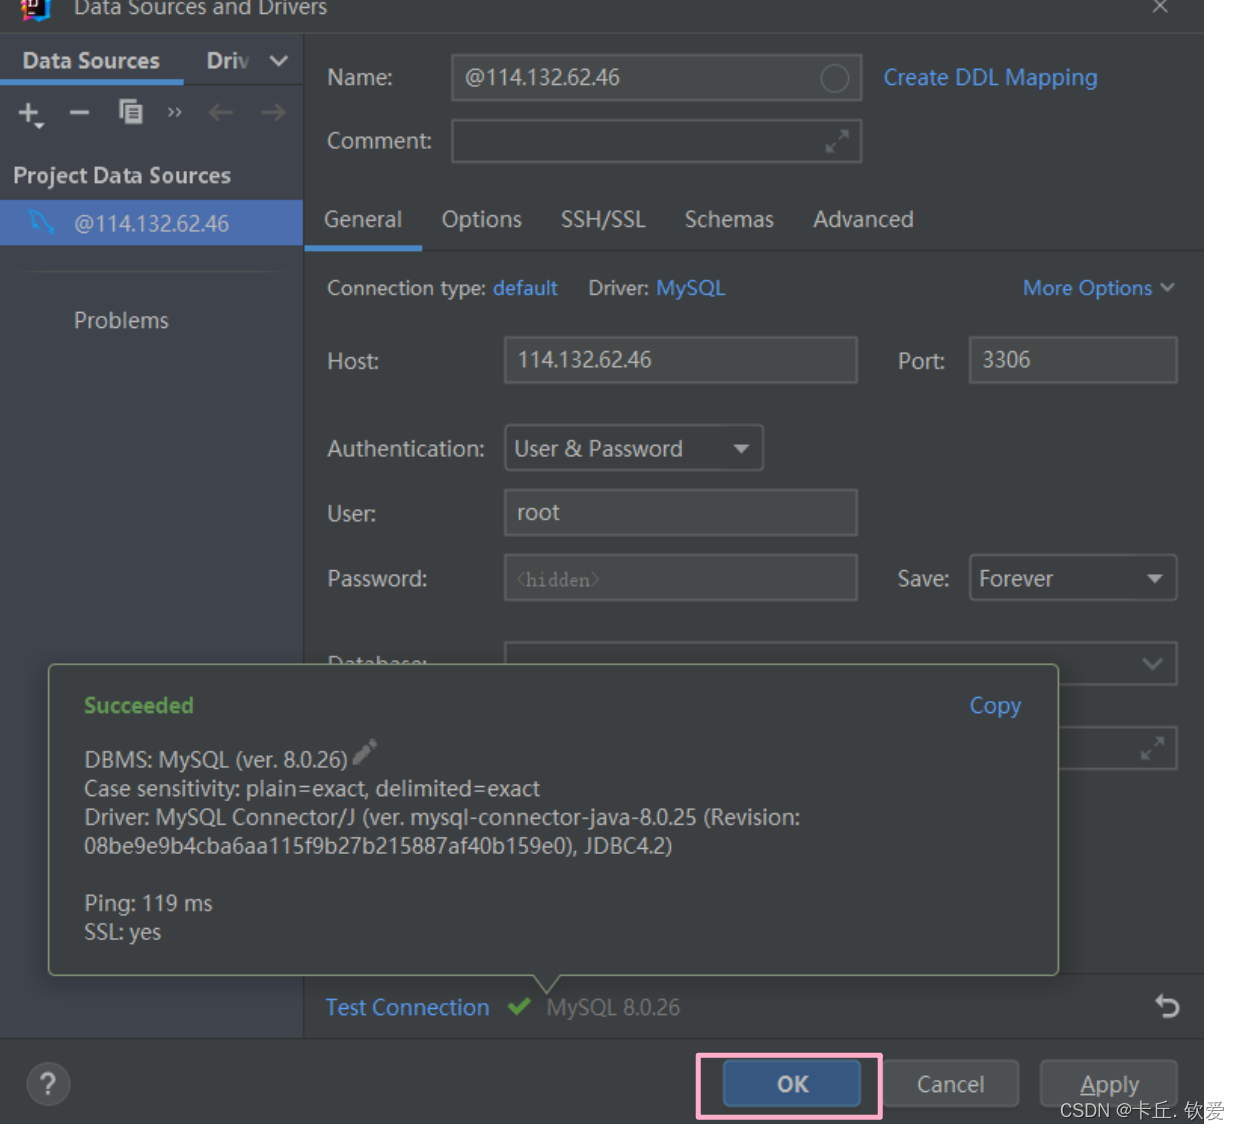Click MySQL 8.0.26 status text
Image resolution: width=1239 pixels, height=1131 pixels.
pos(613,1007)
